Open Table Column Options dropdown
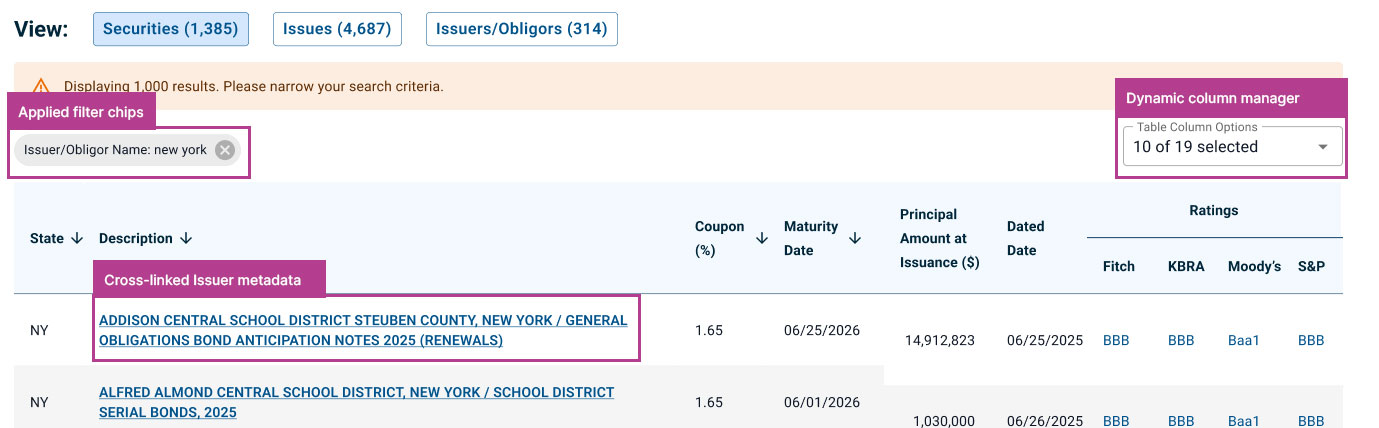Image resolution: width=1379 pixels, height=428 pixels. click(1232, 147)
